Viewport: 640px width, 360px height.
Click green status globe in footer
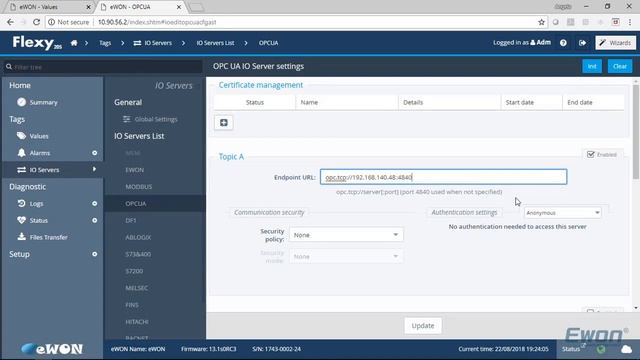pyautogui.click(x=601, y=349)
